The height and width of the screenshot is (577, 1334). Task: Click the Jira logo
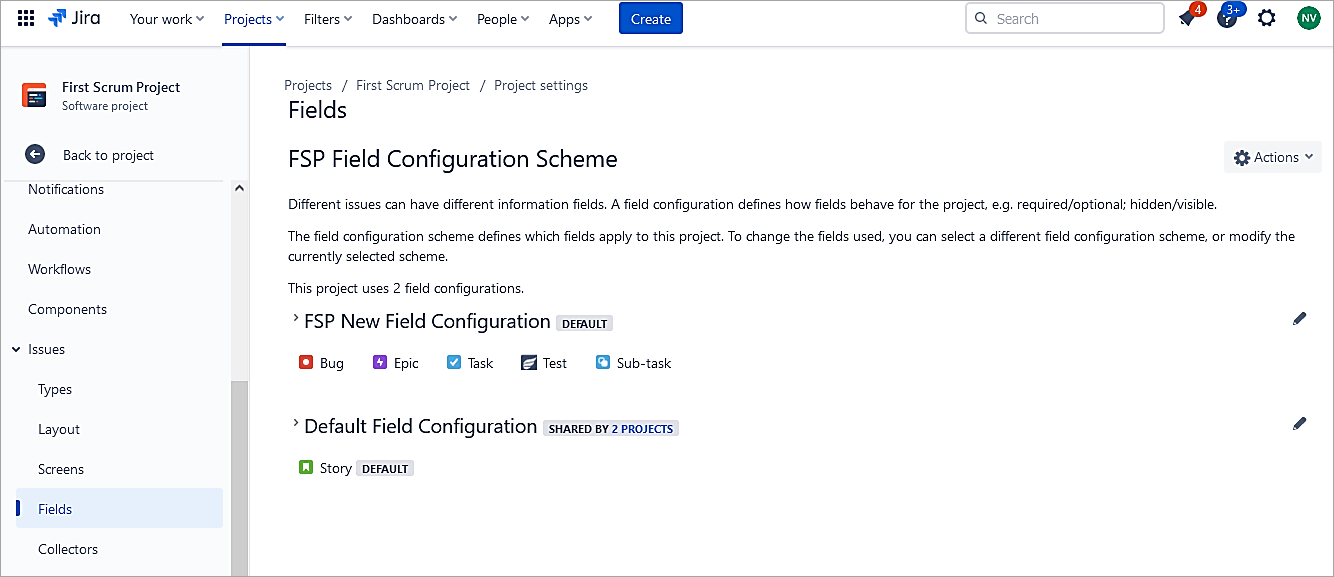coord(74,18)
